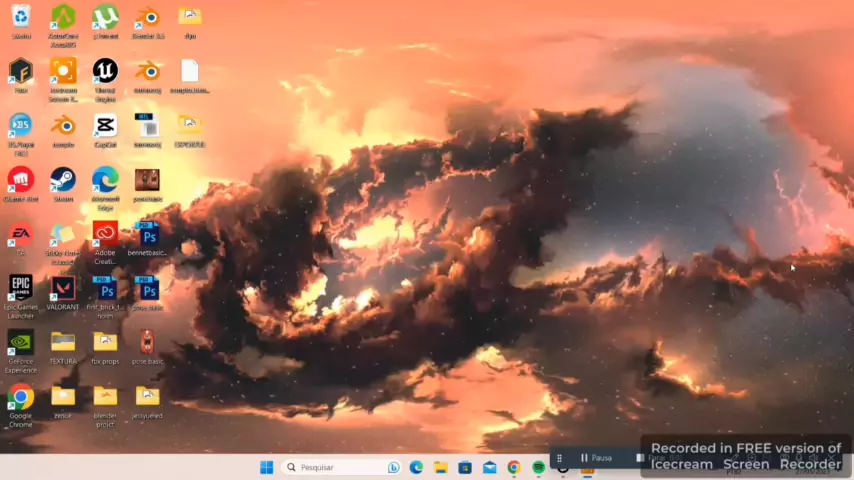Open the Sticky Notes desktop shortcut
Screen dimensions: 854x480
63,243
